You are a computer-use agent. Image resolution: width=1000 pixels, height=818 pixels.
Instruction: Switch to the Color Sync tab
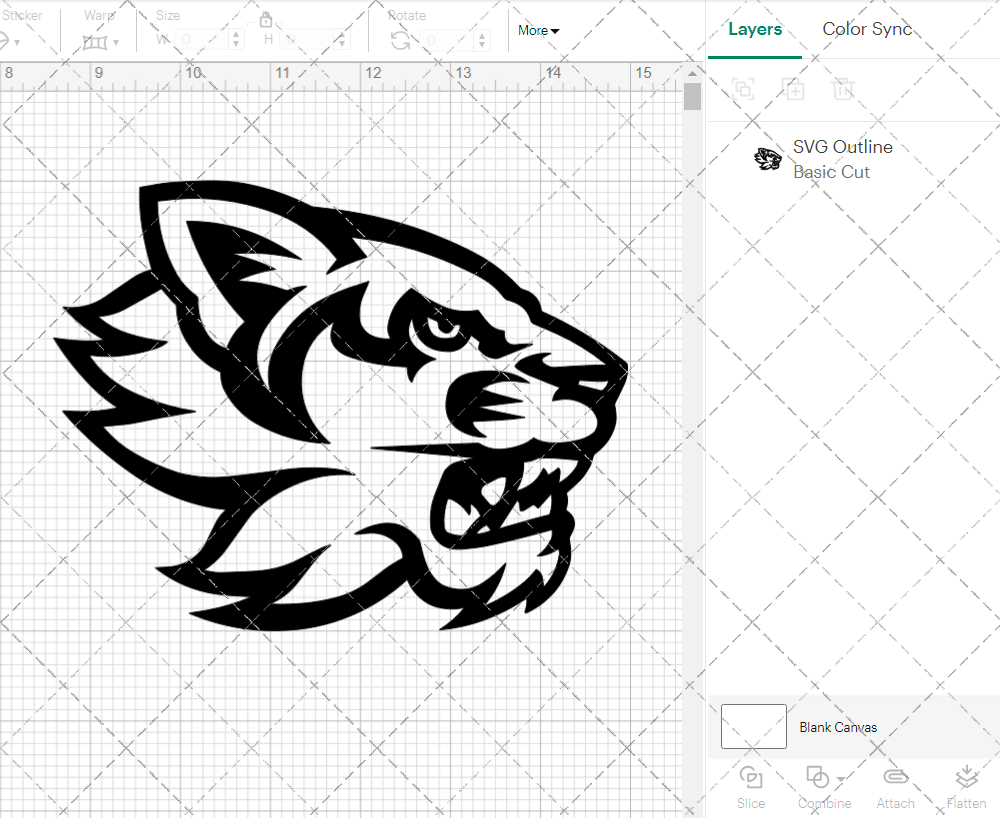tap(867, 29)
